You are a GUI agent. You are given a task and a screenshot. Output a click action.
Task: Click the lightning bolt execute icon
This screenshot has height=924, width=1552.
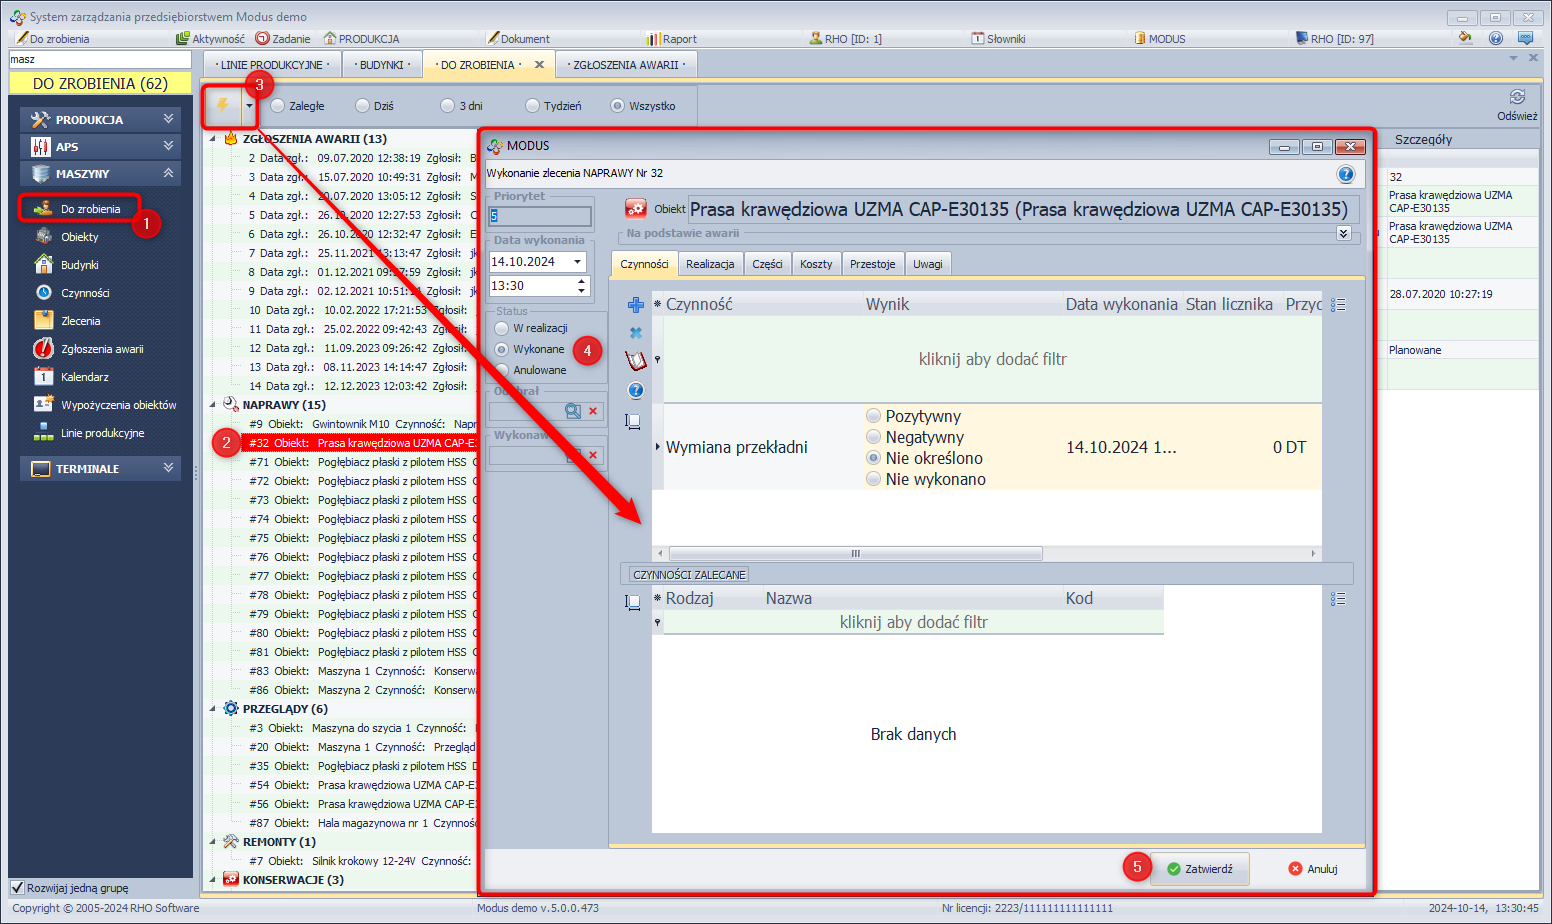222,105
